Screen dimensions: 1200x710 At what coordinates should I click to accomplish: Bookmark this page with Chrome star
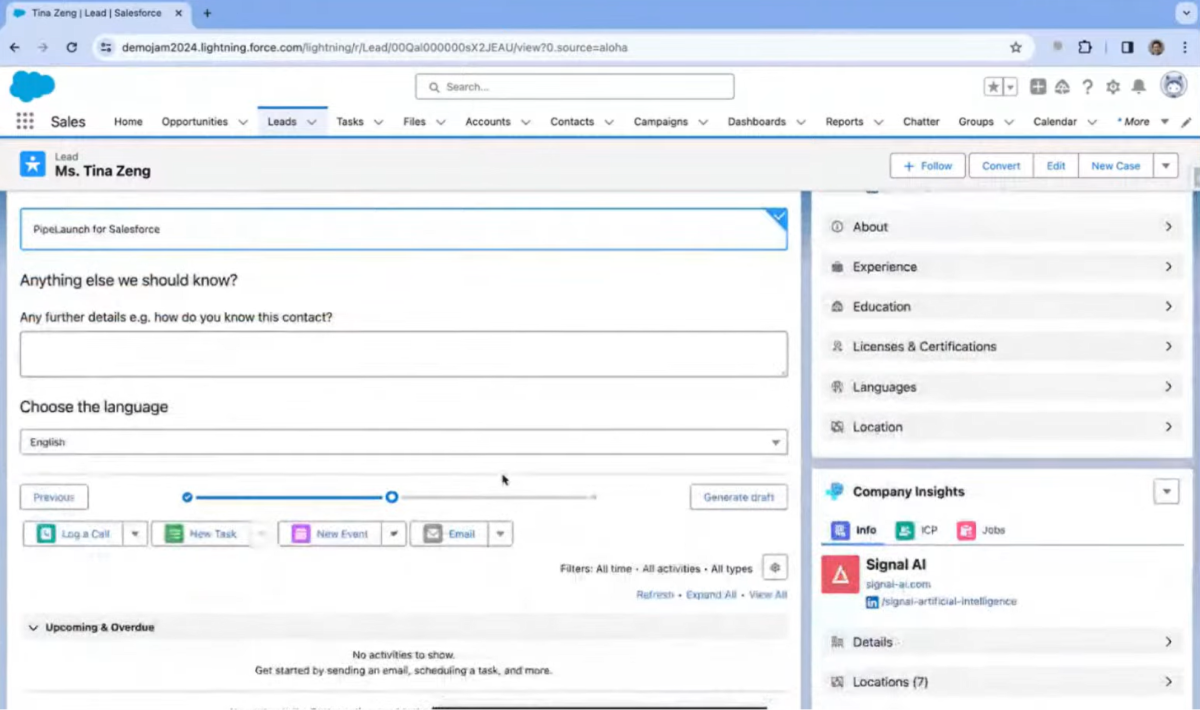[x=1016, y=47]
